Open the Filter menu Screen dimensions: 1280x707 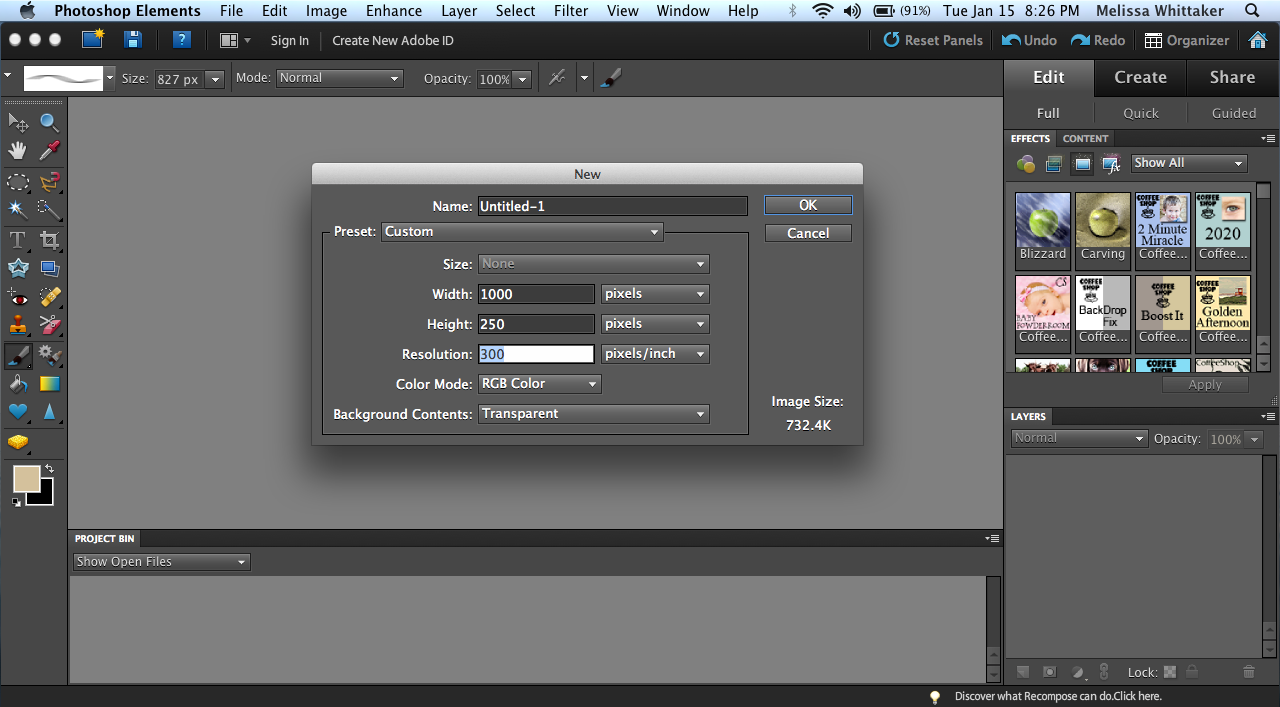(571, 11)
